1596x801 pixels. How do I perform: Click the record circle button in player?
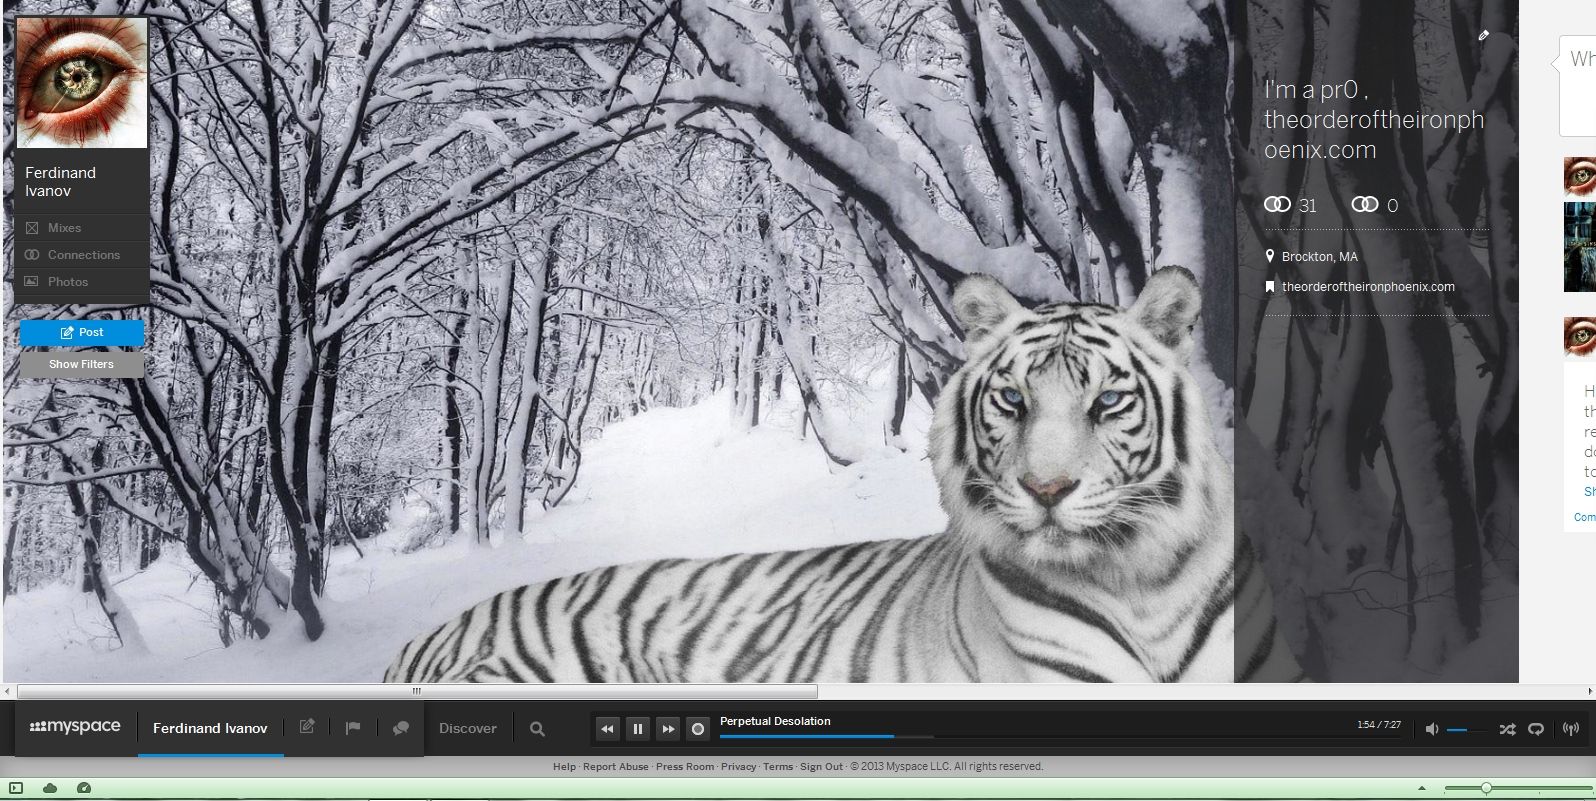[698, 729]
